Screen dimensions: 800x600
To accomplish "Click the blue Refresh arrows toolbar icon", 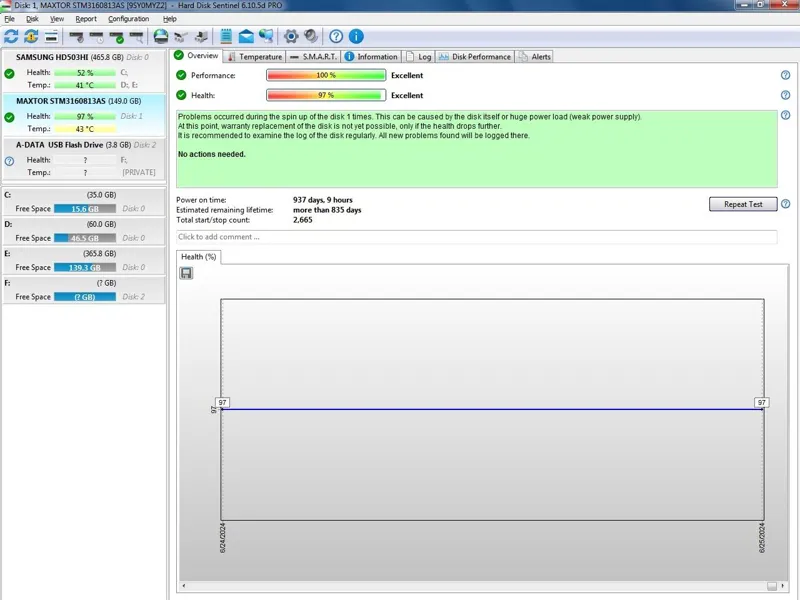I will [11, 37].
